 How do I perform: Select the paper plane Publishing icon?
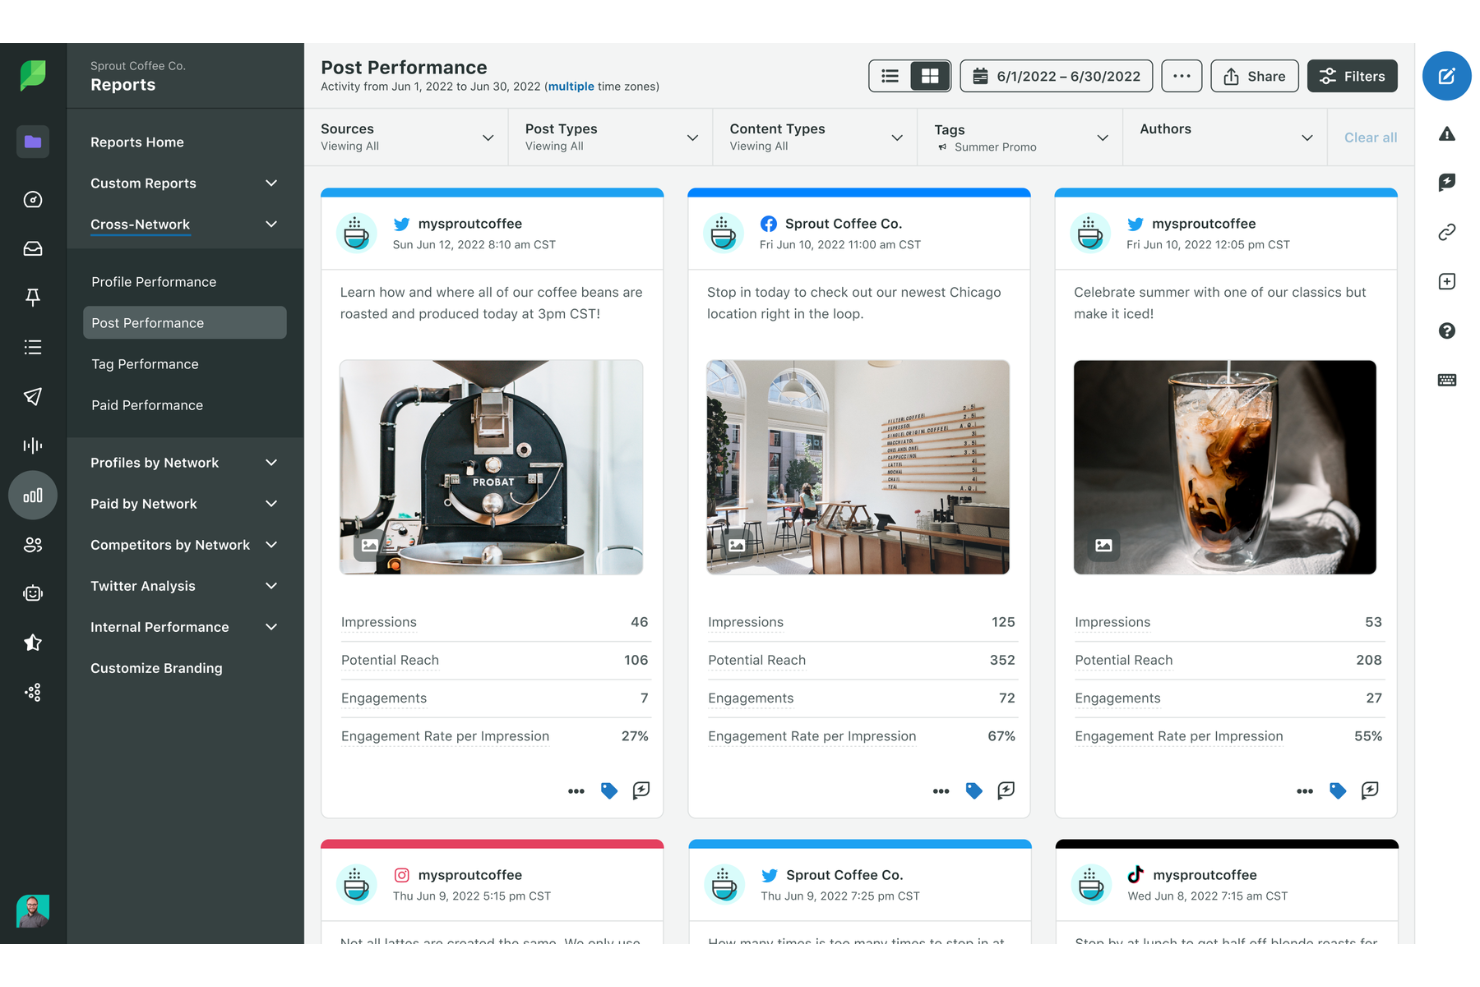pyautogui.click(x=33, y=396)
